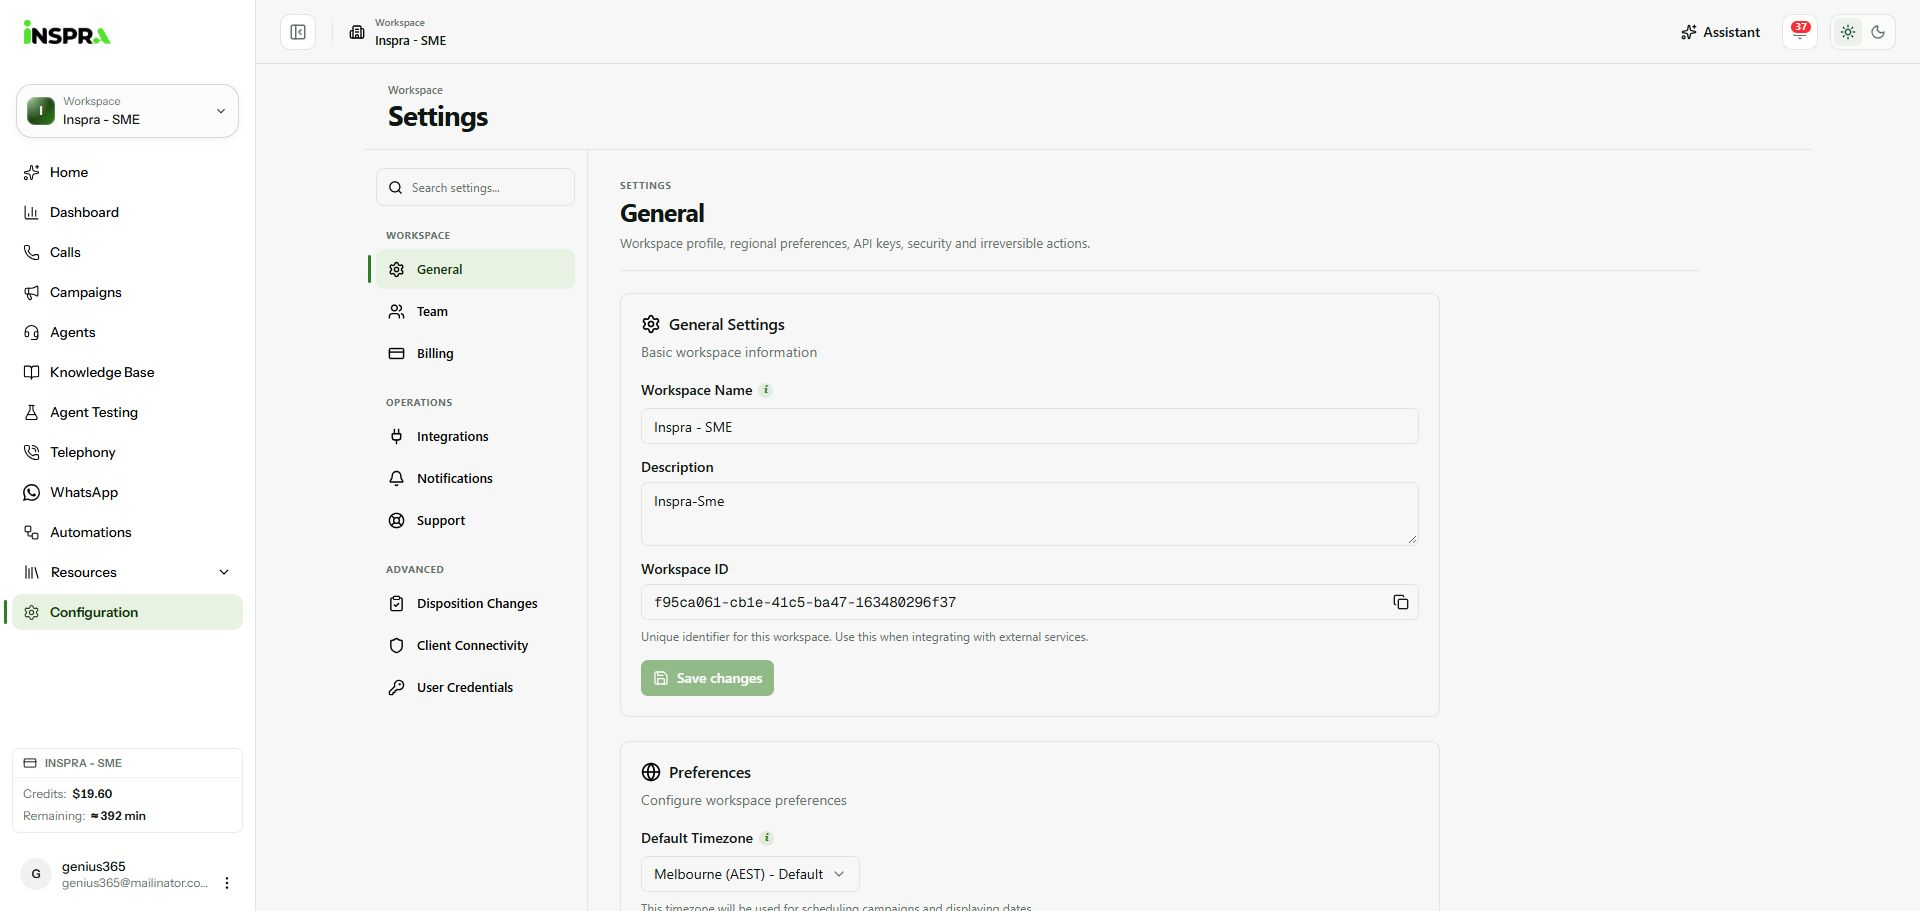Viewport: 1920px width, 911px height.
Task: Open Agents in the sidebar
Action: point(127,332)
